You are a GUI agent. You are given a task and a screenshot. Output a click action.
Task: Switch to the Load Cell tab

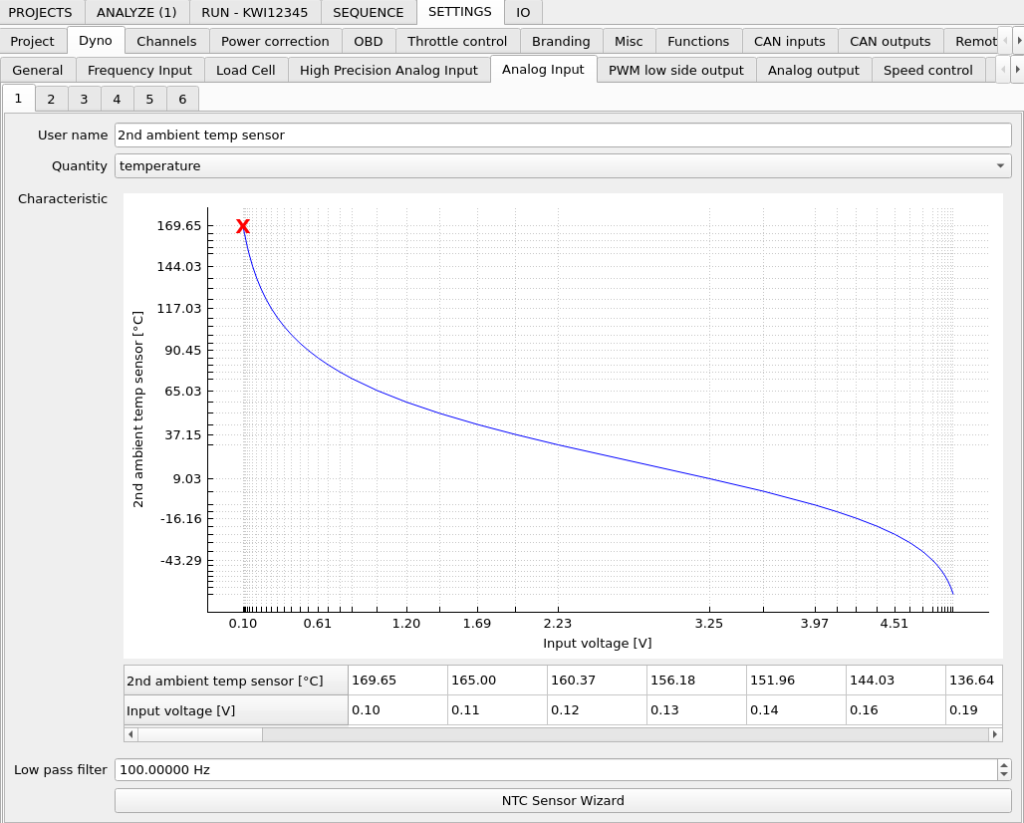(246, 71)
